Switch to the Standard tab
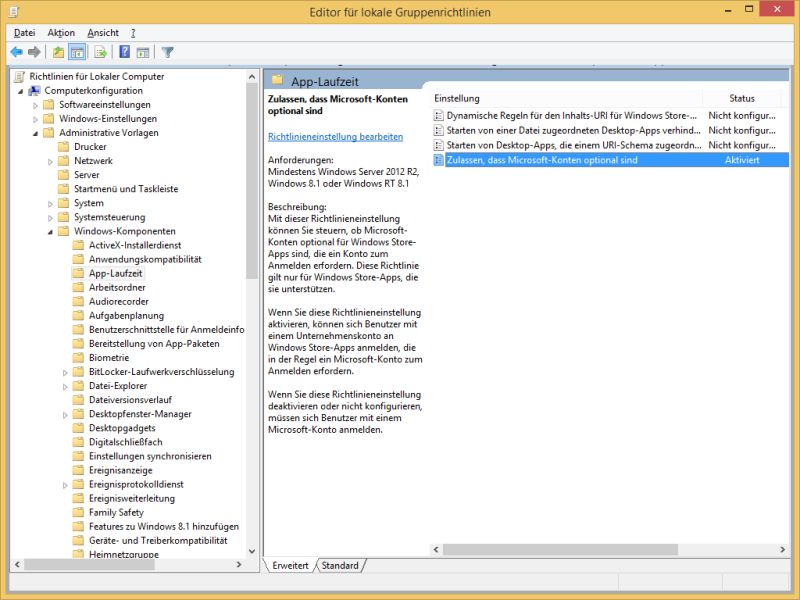The width and height of the screenshot is (800, 600). (340, 565)
